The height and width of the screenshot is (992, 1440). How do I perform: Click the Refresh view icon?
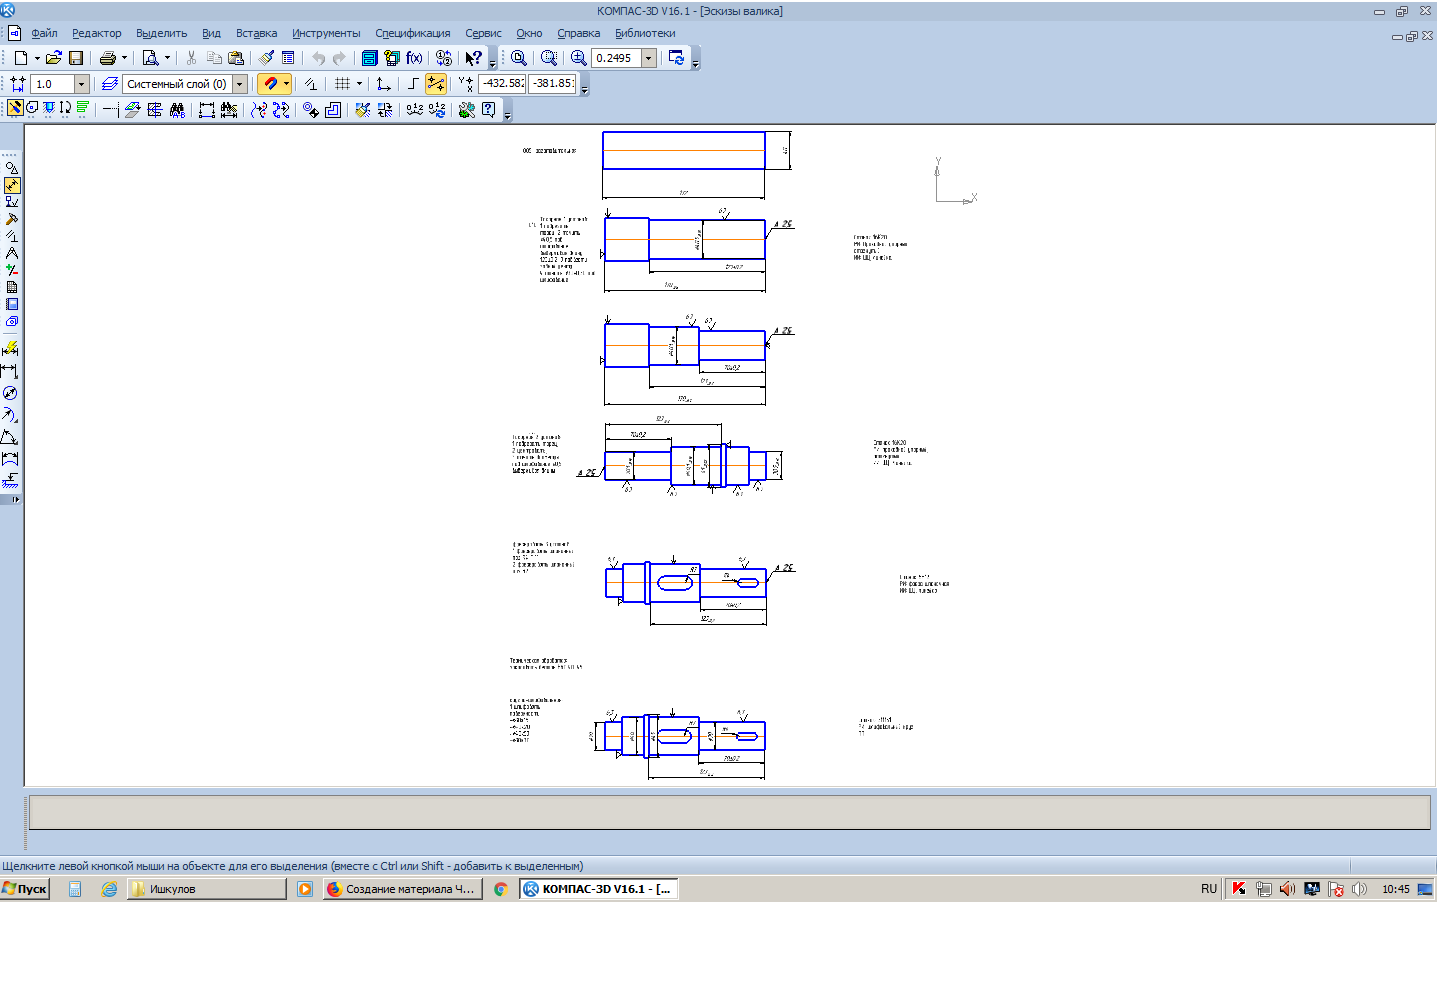tap(677, 58)
